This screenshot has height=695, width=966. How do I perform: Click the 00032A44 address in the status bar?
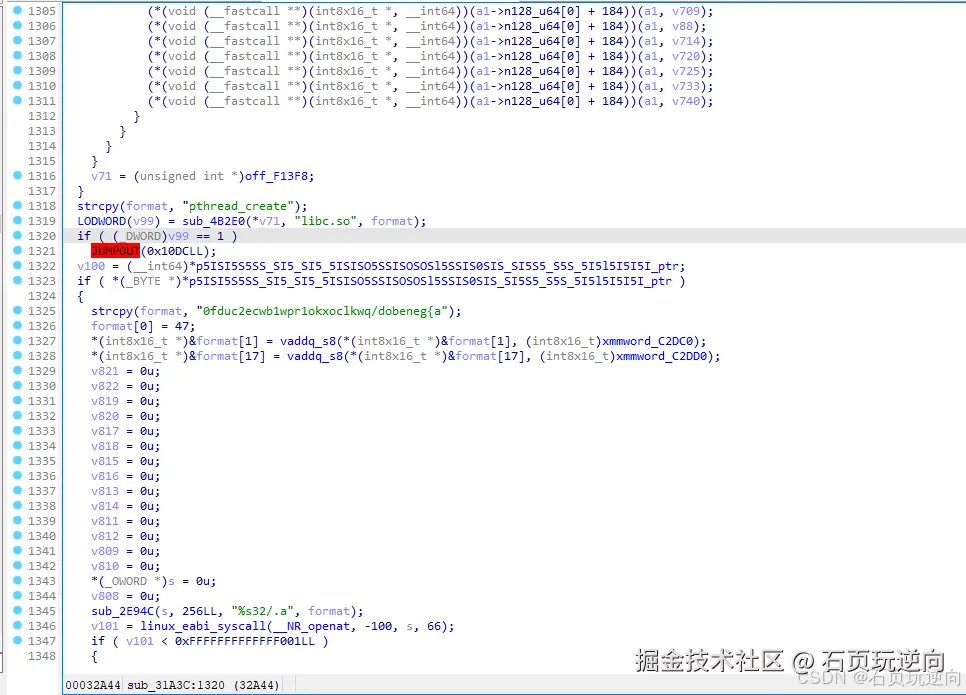coord(92,685)
